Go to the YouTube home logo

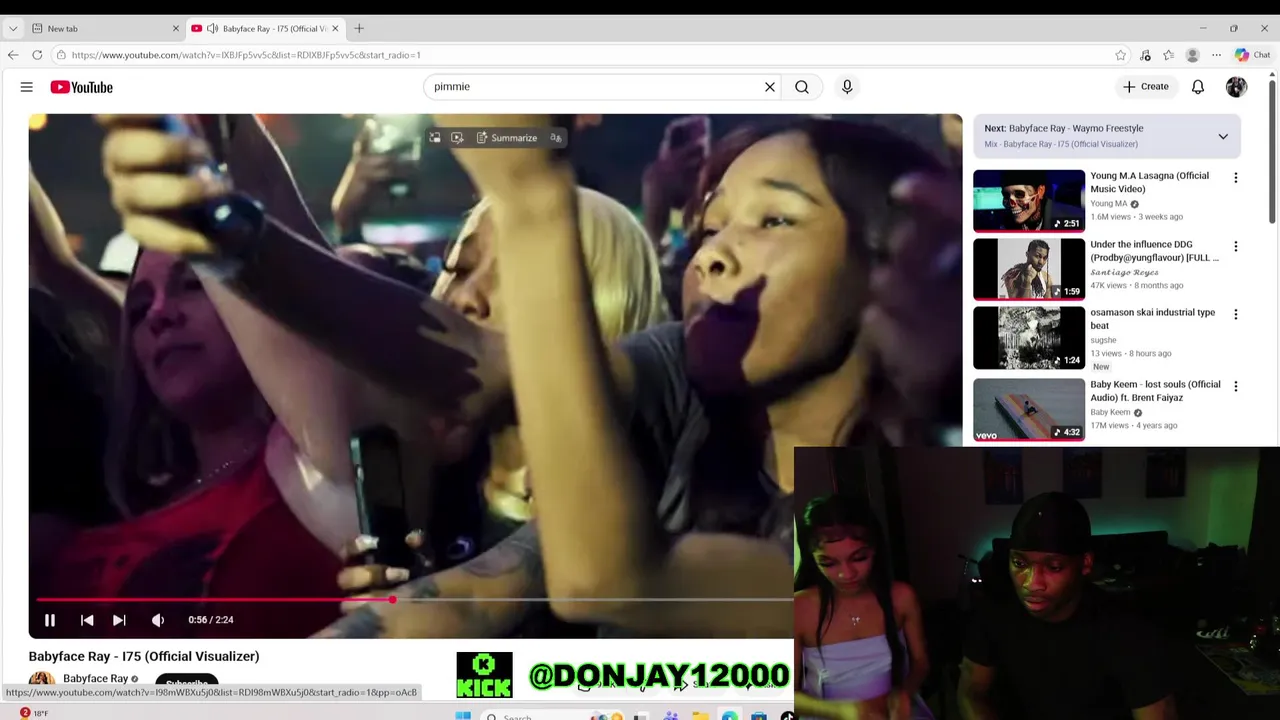81,87
